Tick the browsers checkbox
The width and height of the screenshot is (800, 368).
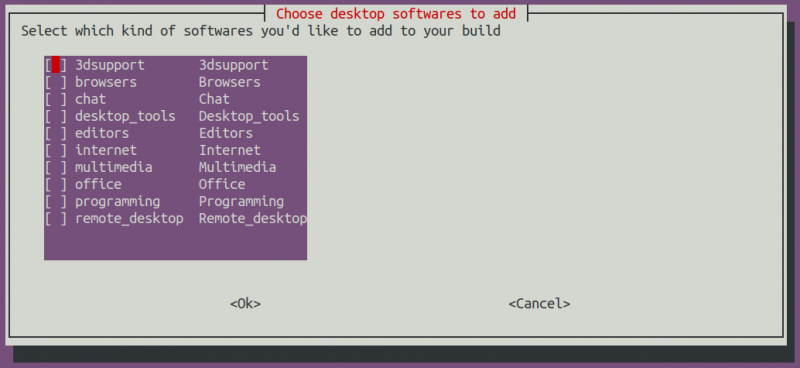pos(56,82)
